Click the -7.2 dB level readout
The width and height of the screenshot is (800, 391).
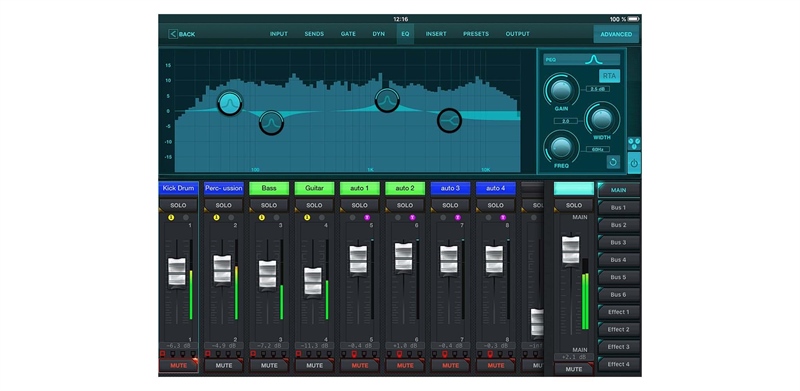[x=269, y=346]
